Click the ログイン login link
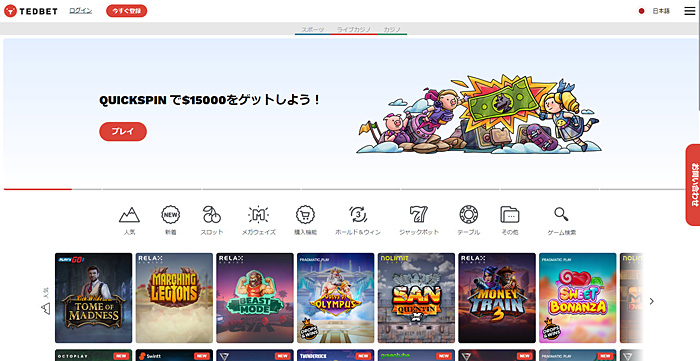700x361 pixels. (x=81, y=11)
